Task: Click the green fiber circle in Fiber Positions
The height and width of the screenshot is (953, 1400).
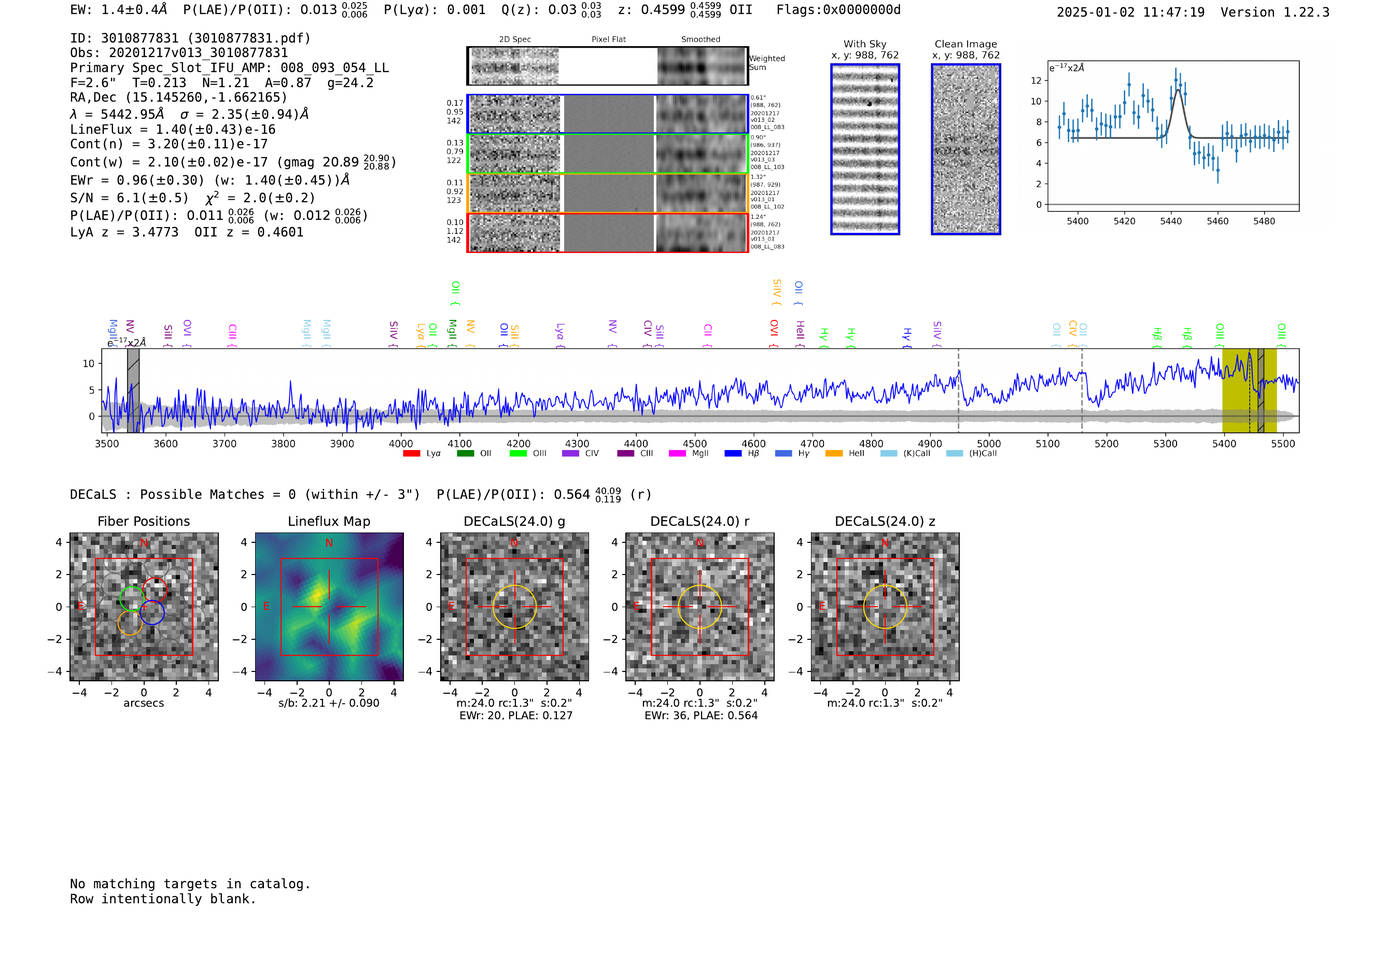Action: 131,599
